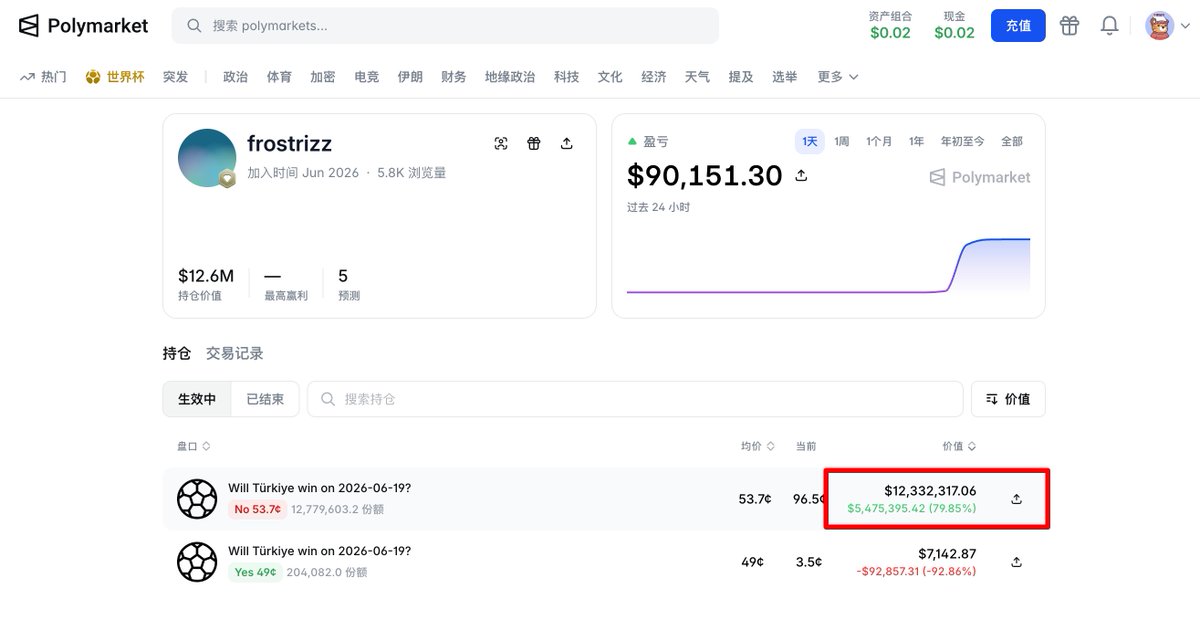This screenshot has width=1200, height=620.
Task: Share the Yes 49¢ Türkiye position
Action: click(1017, 562)
